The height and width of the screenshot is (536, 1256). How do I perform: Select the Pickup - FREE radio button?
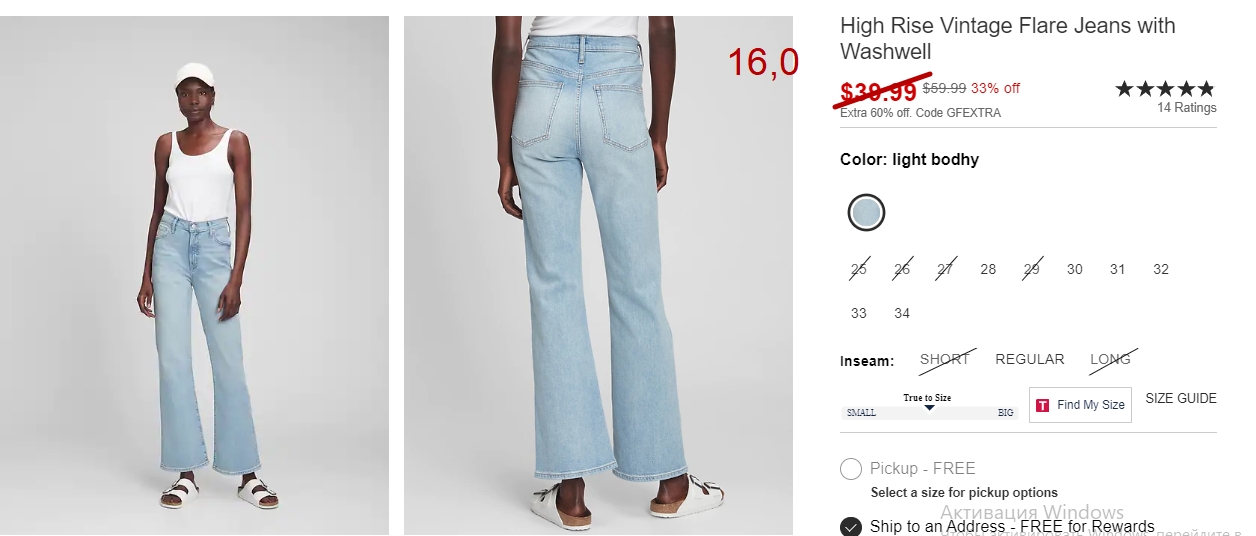point(851,469)
